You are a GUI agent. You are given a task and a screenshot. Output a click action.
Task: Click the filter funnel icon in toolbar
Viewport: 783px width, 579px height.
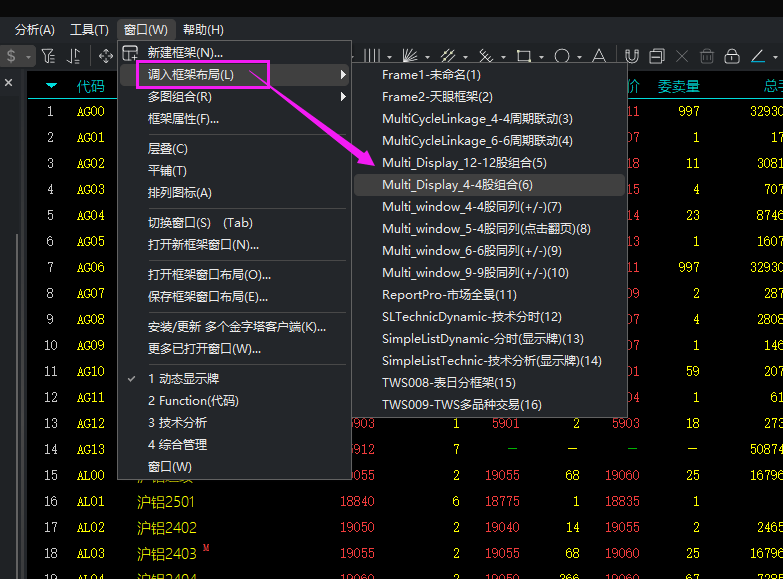click(48, 56)
